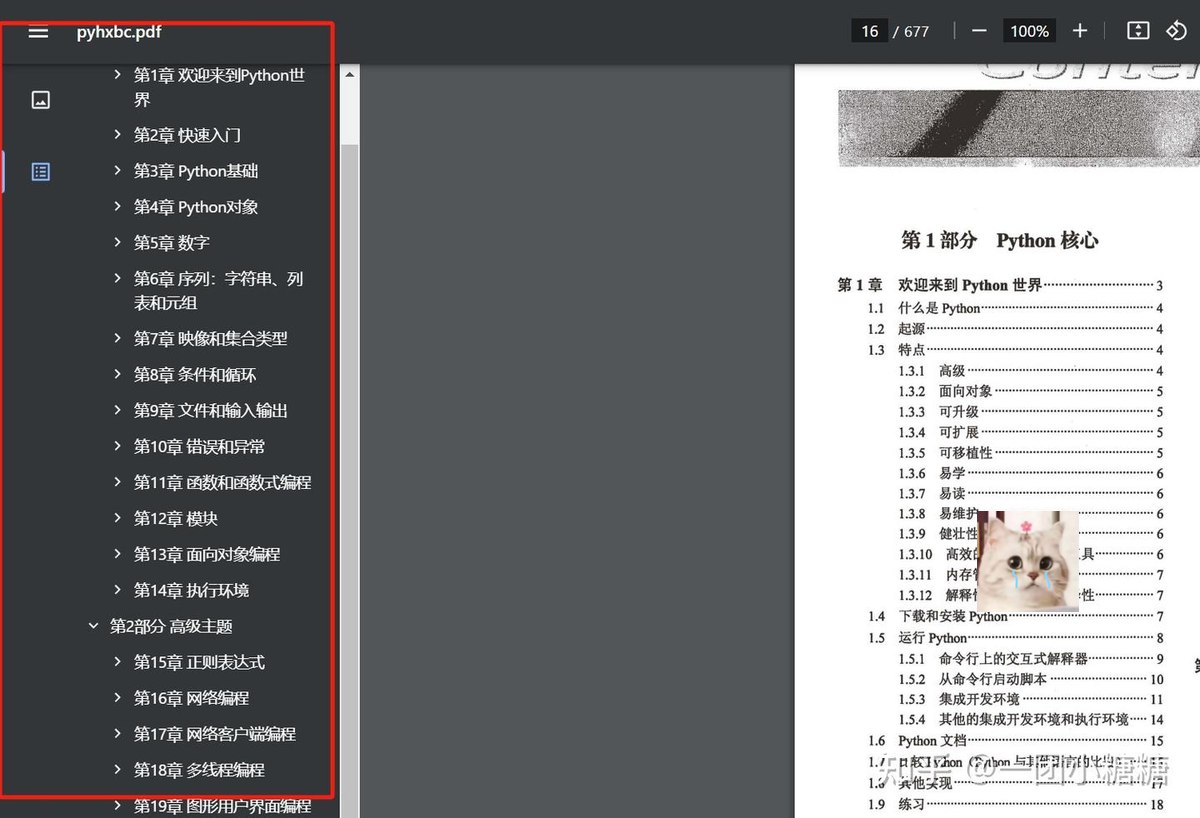Jump to 第16章 网络编程

click(192, 697)
